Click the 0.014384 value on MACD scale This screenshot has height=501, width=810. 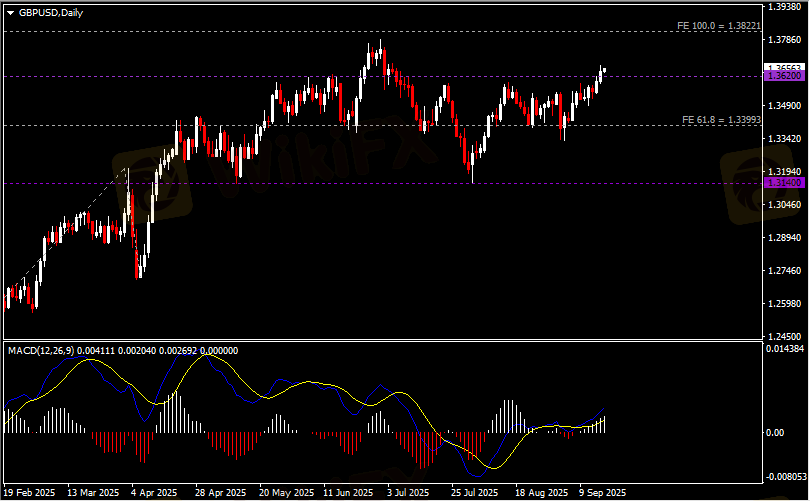(x=783, y=349)
